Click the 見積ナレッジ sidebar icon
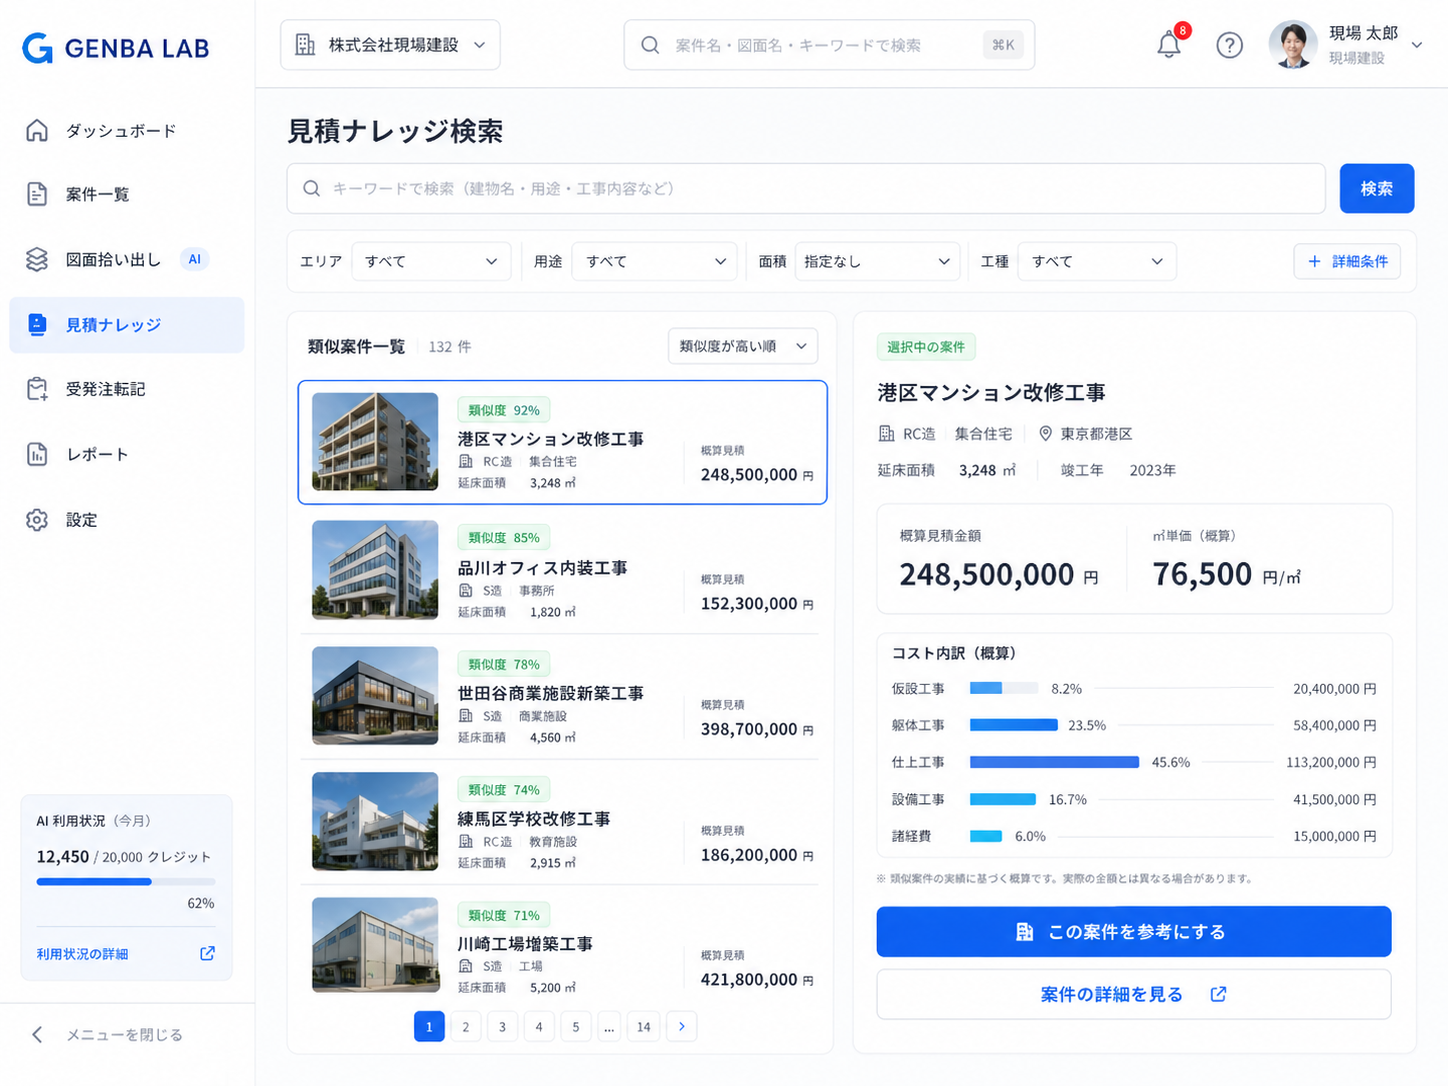 (37, 324)
